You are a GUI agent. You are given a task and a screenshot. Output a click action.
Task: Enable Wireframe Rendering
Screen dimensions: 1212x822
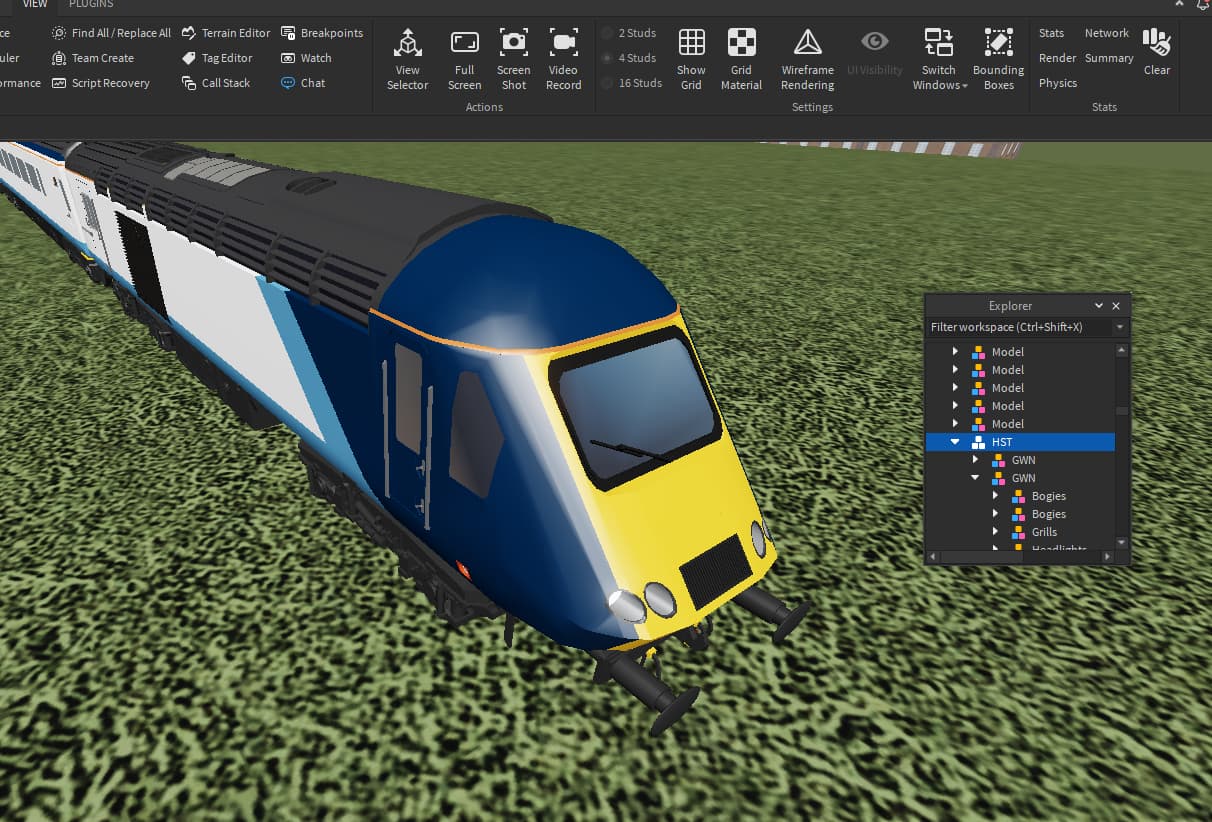click(x=807, y=59)
